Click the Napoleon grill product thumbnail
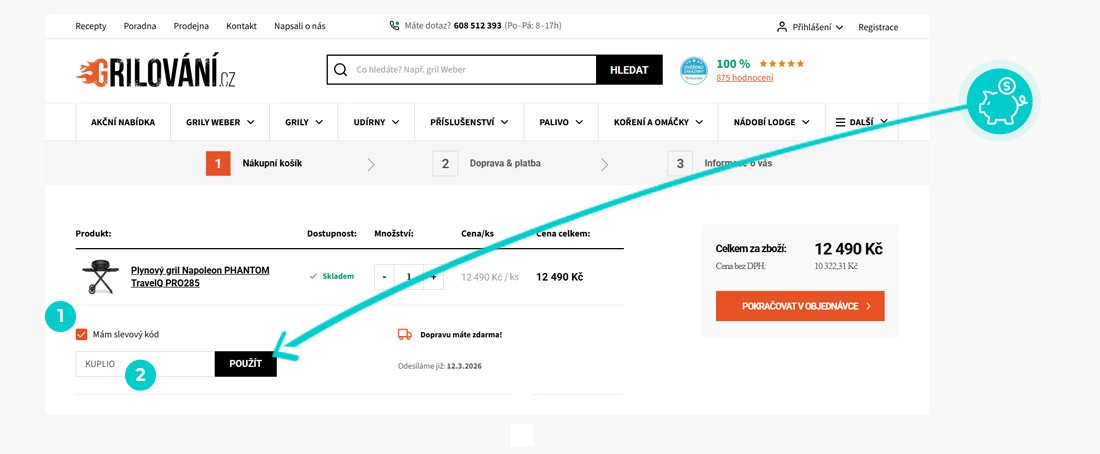 point(100,276)
